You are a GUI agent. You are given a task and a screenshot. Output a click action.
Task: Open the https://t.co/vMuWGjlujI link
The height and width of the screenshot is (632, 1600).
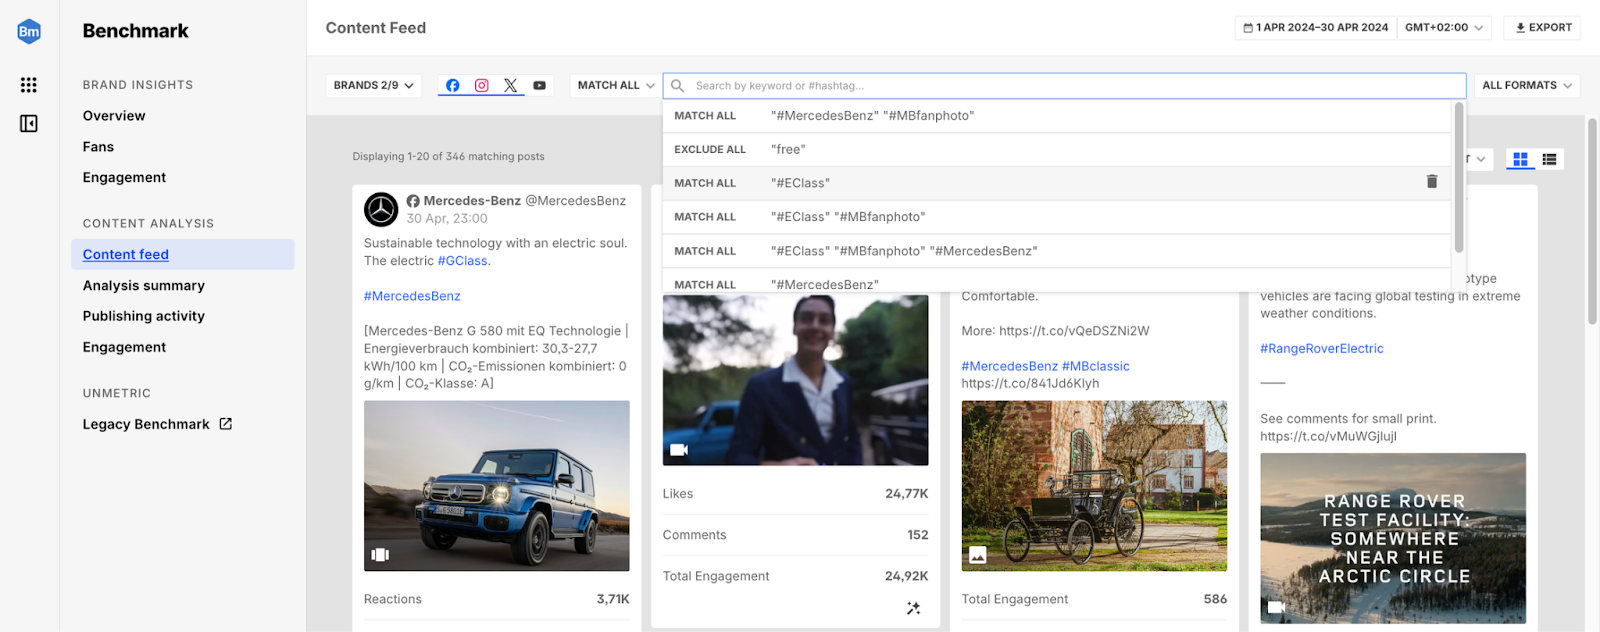coord(1328,436)
